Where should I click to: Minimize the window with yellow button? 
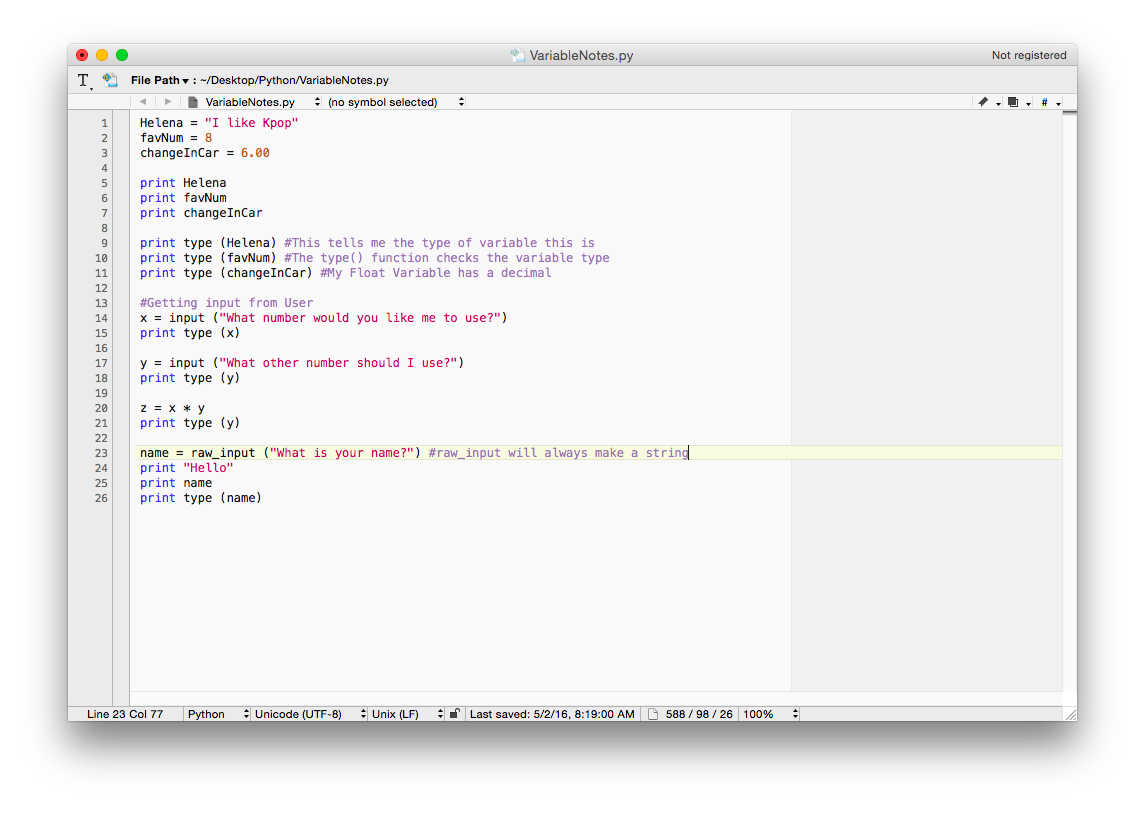pos(102,55)
